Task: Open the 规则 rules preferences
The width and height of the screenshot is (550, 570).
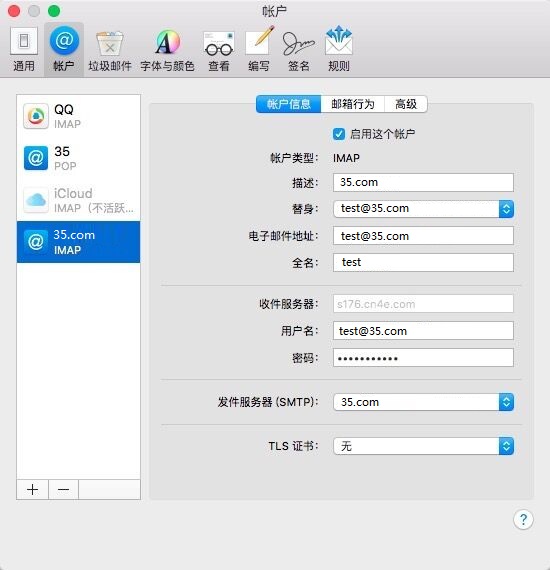Action: point(339,49)
